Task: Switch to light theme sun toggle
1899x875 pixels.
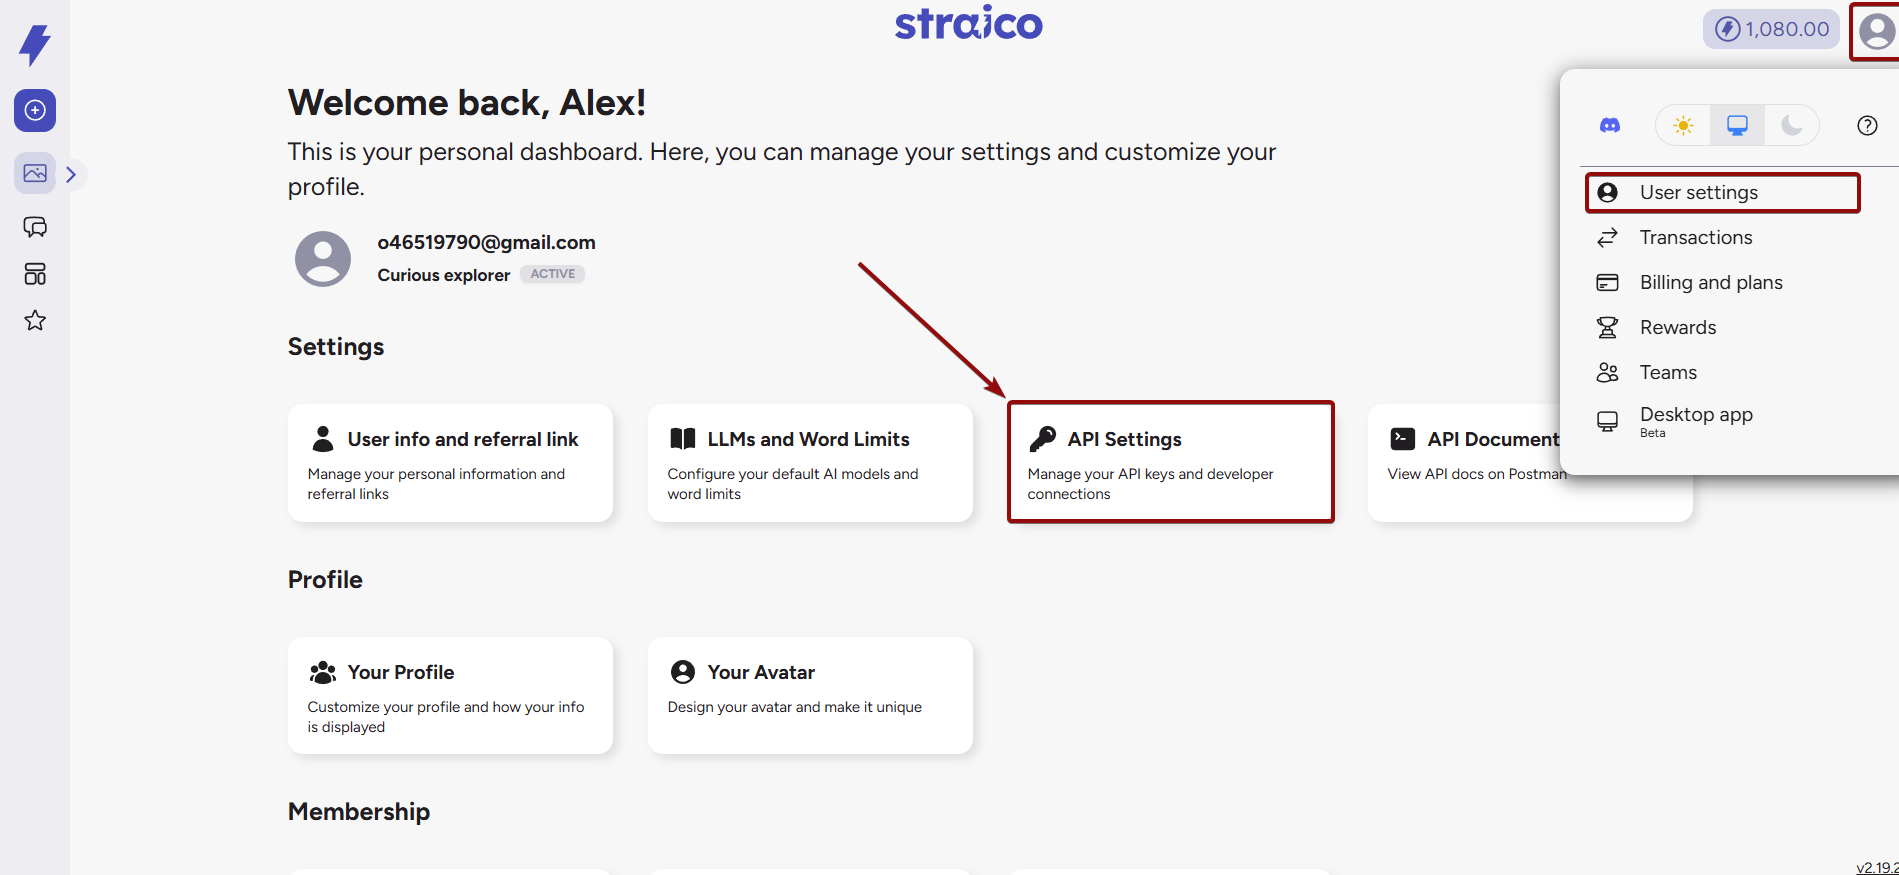Action: pyautogui.click(x=1684, y=126)
